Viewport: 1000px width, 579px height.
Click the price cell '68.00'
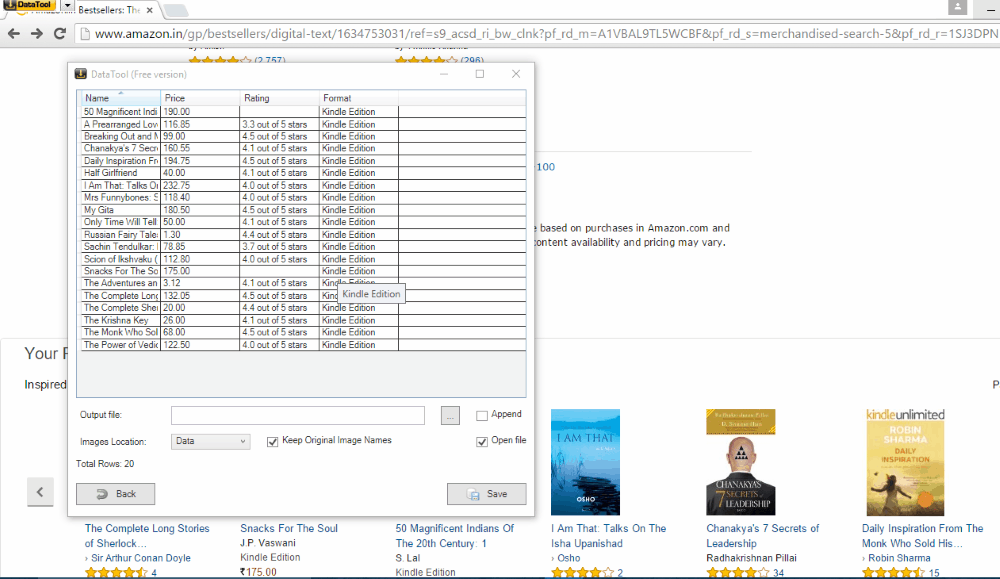point(200,332)
